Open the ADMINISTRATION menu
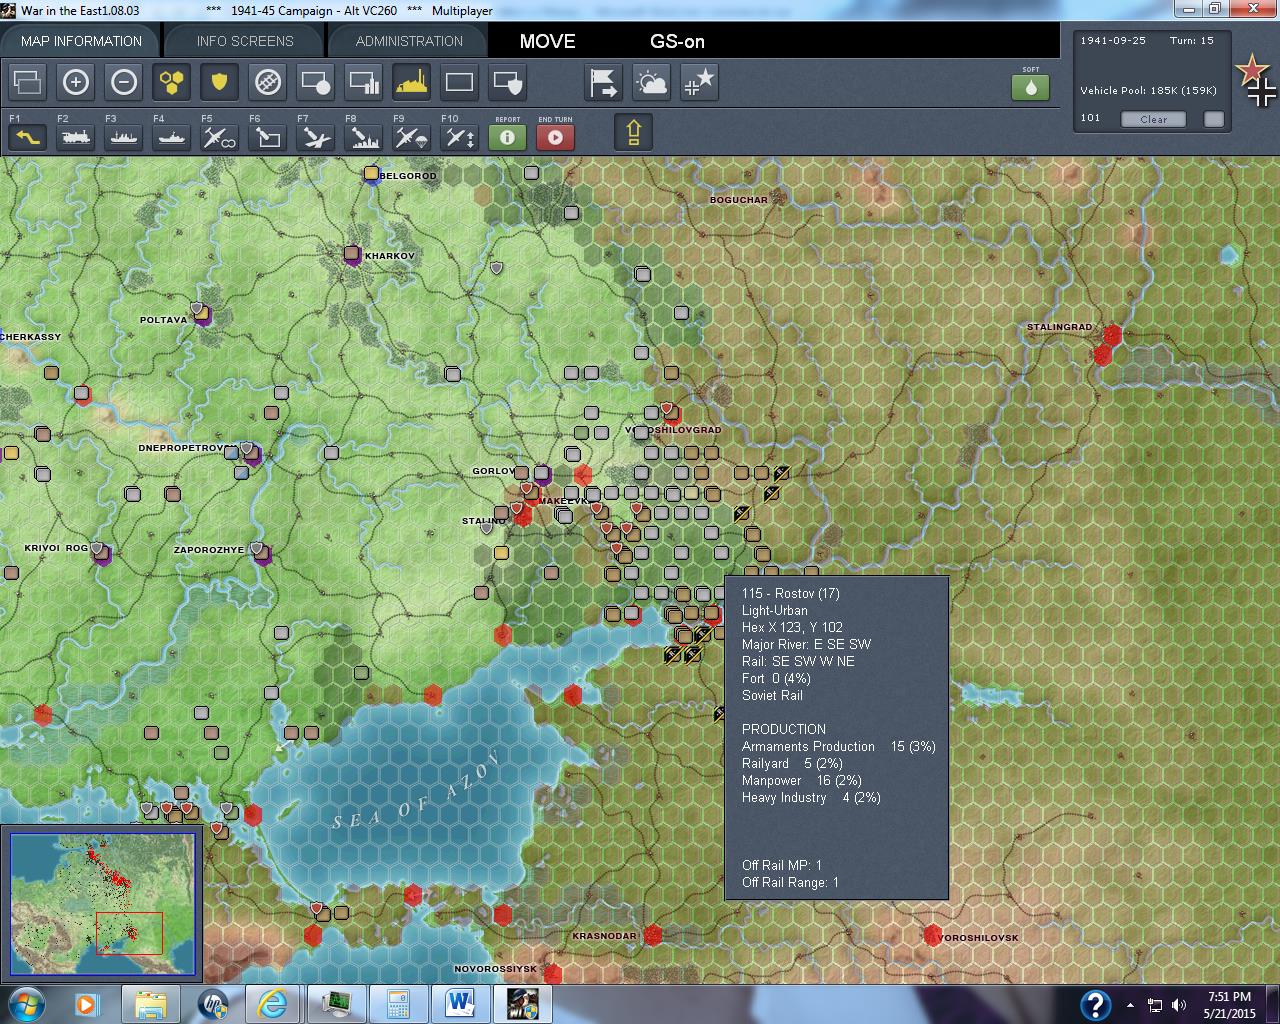This screenshot has height=1024, width=1280. [x=408, y=40]
